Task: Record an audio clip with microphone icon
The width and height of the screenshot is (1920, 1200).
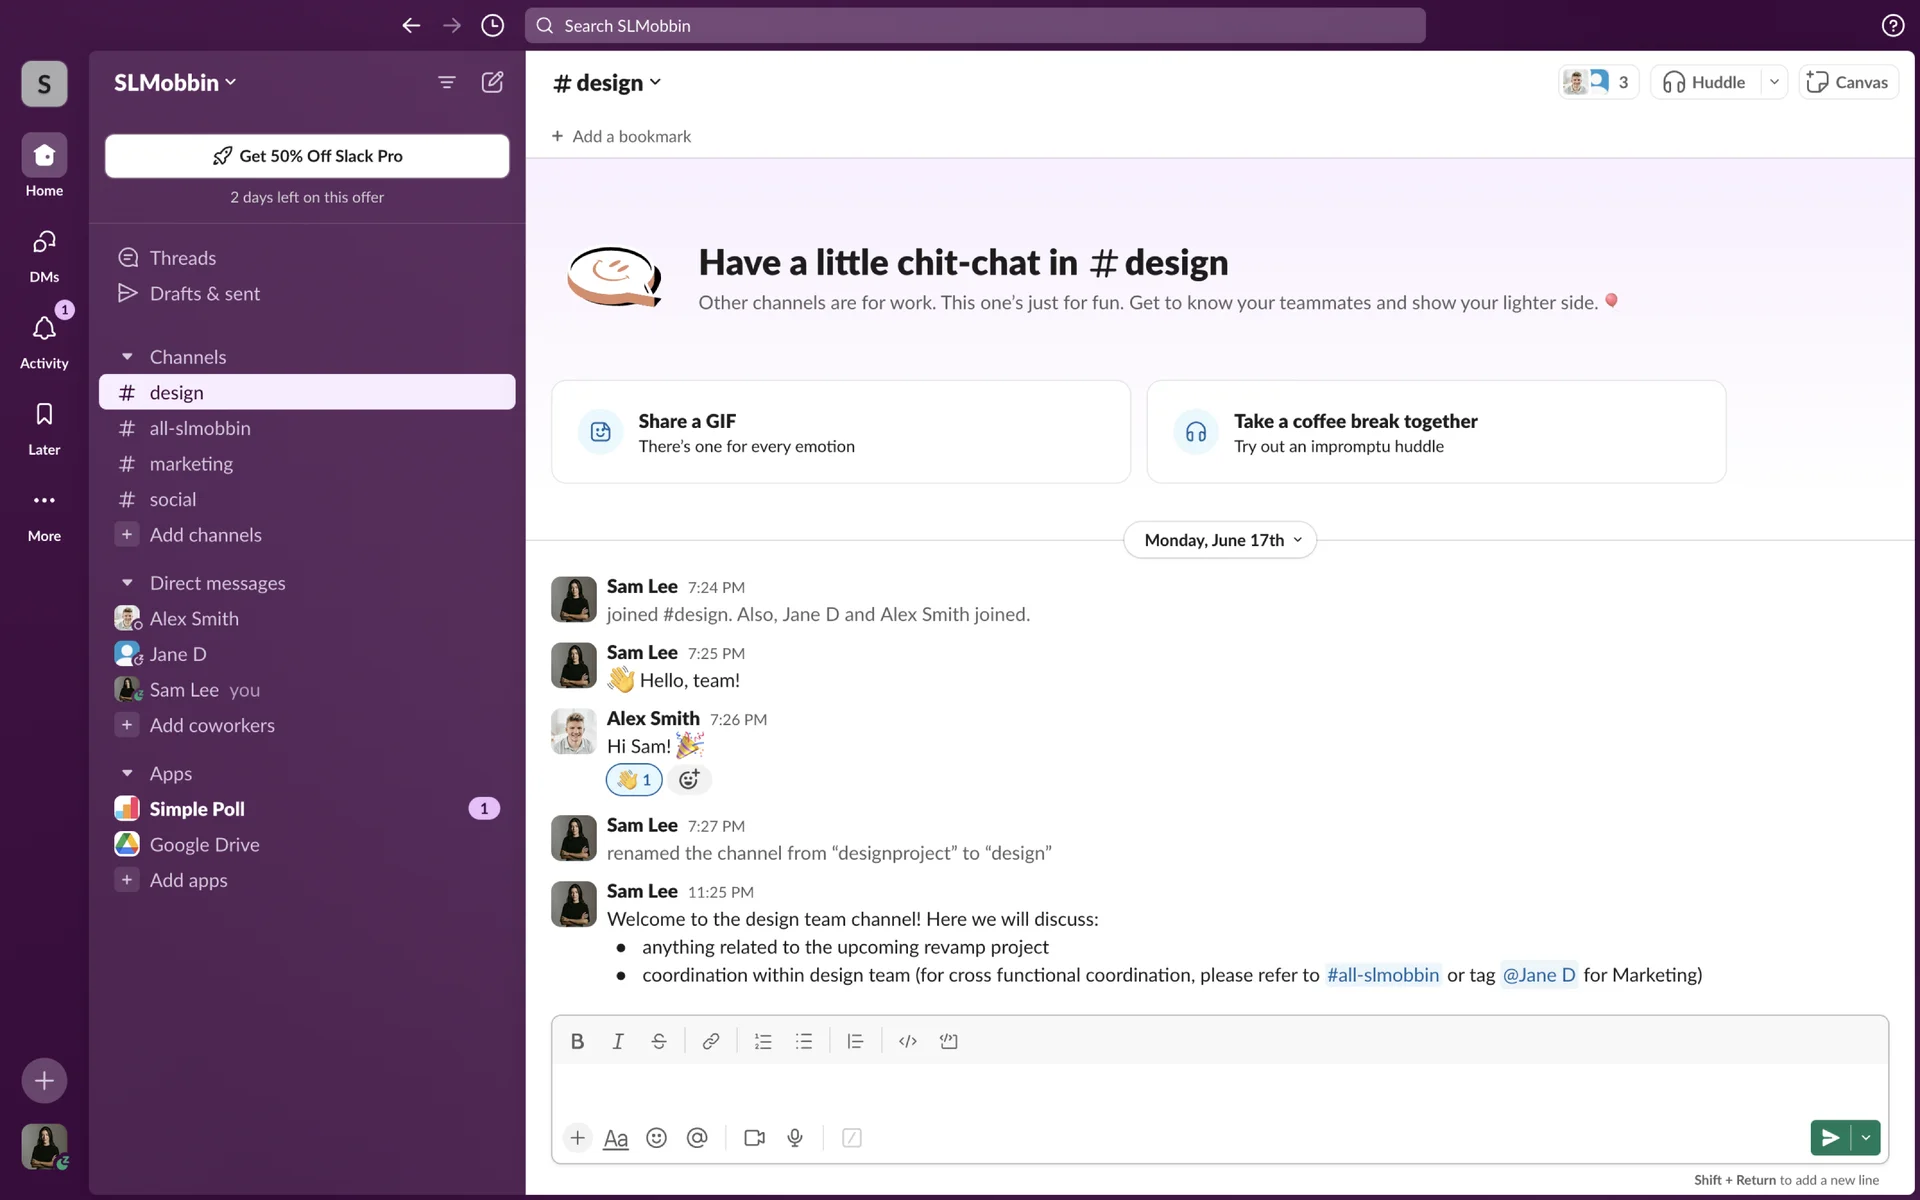Action: 795,1138
